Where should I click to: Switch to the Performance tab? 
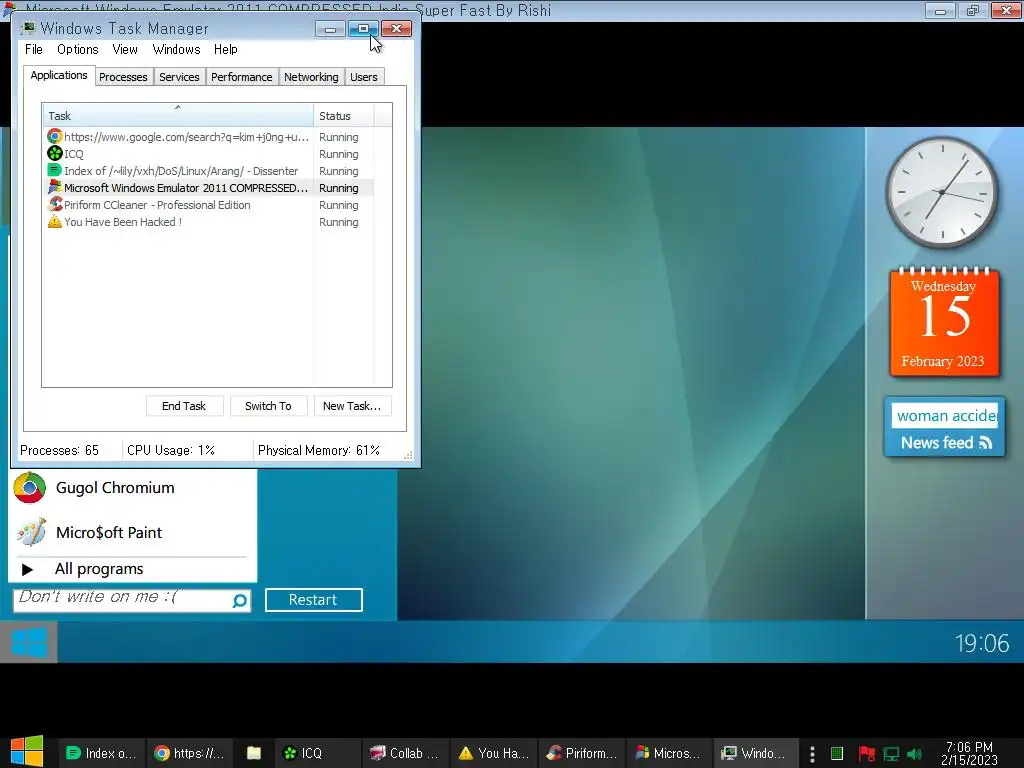pos(242,76)
